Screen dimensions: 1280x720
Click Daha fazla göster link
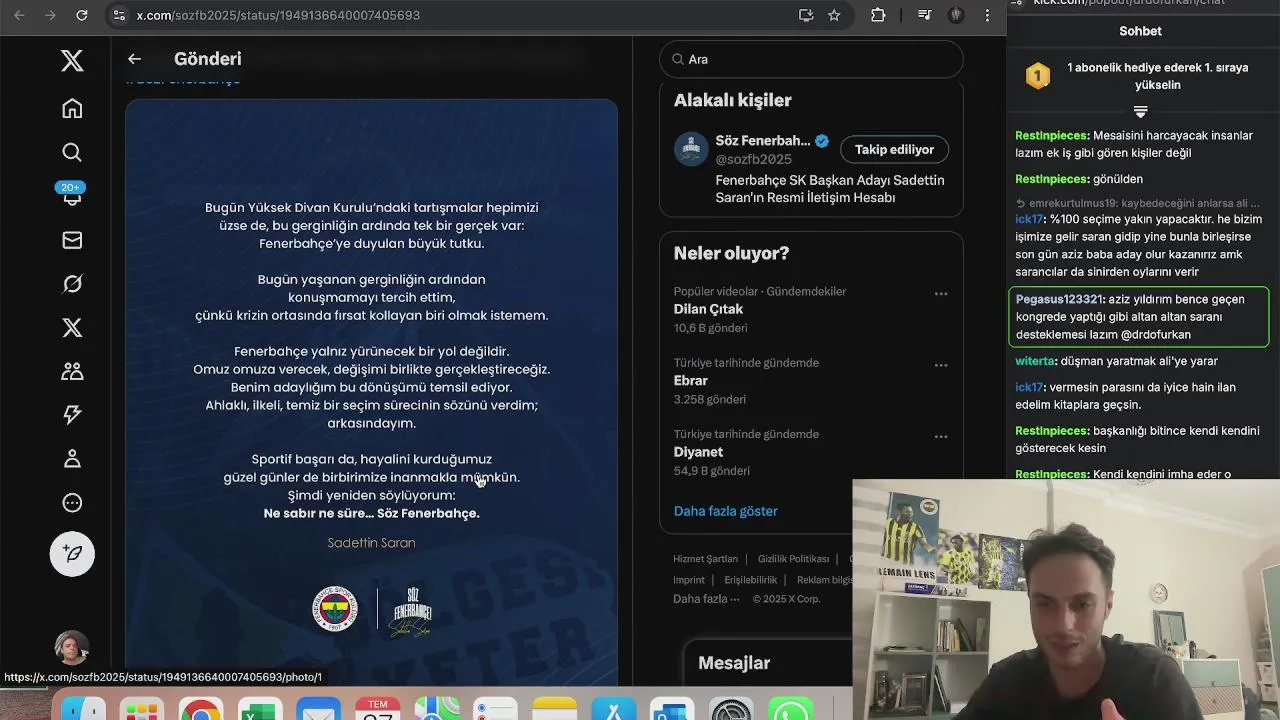pos(725,511)
